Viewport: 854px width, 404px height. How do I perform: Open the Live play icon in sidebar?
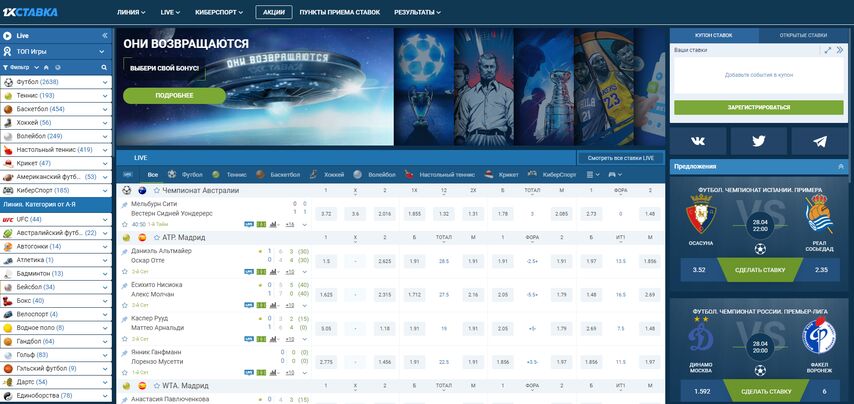[8, 36]
